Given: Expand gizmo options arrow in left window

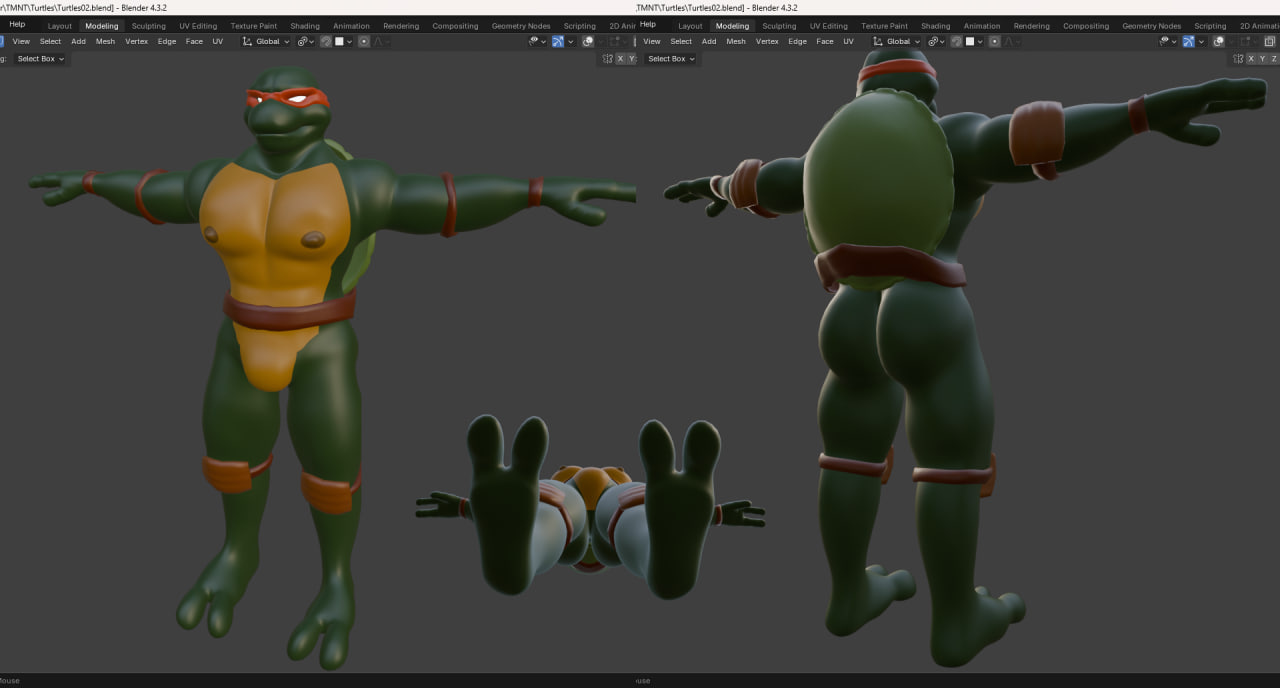Looking at the screenshot, I should 571,41.
